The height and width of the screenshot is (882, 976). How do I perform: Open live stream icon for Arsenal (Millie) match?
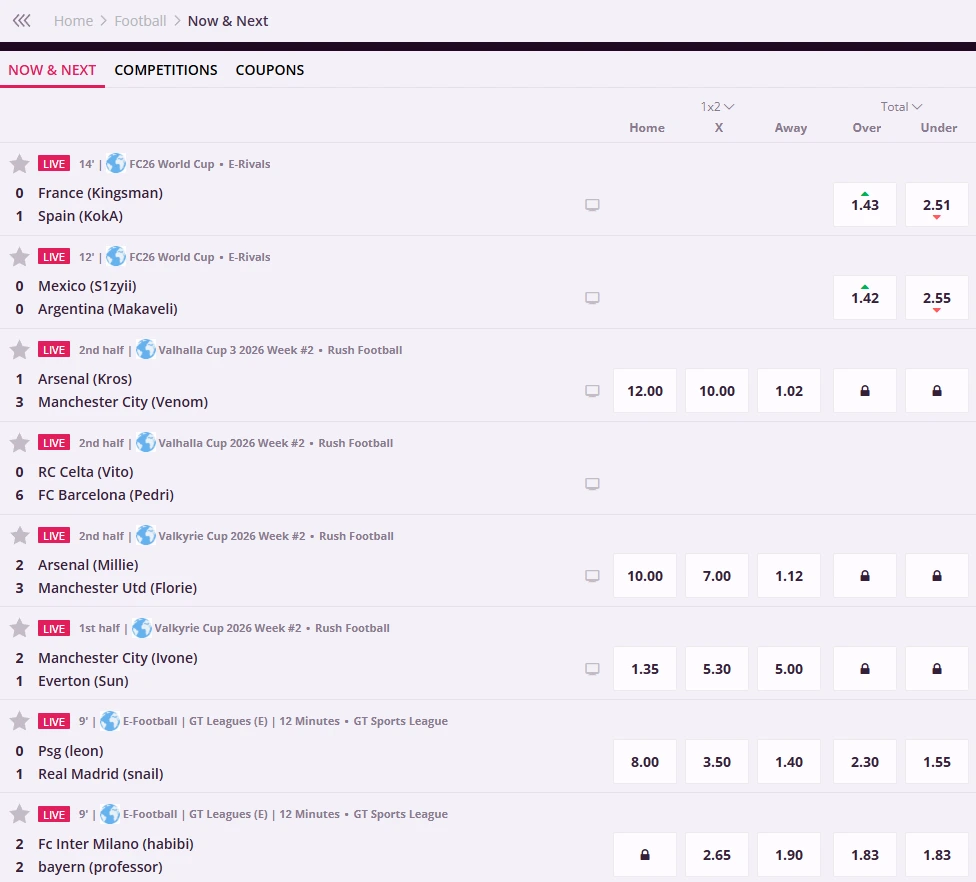click(x=592, y=576)
